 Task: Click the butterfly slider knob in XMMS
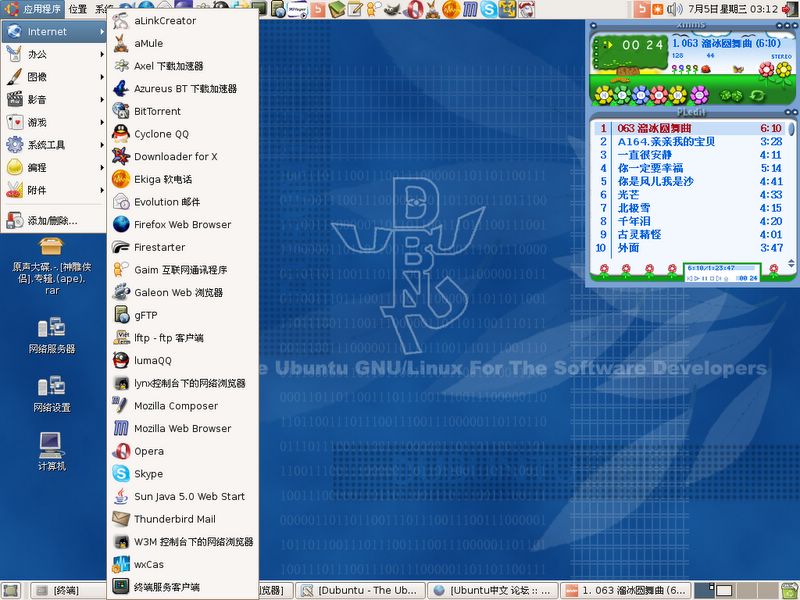(737, 68)
